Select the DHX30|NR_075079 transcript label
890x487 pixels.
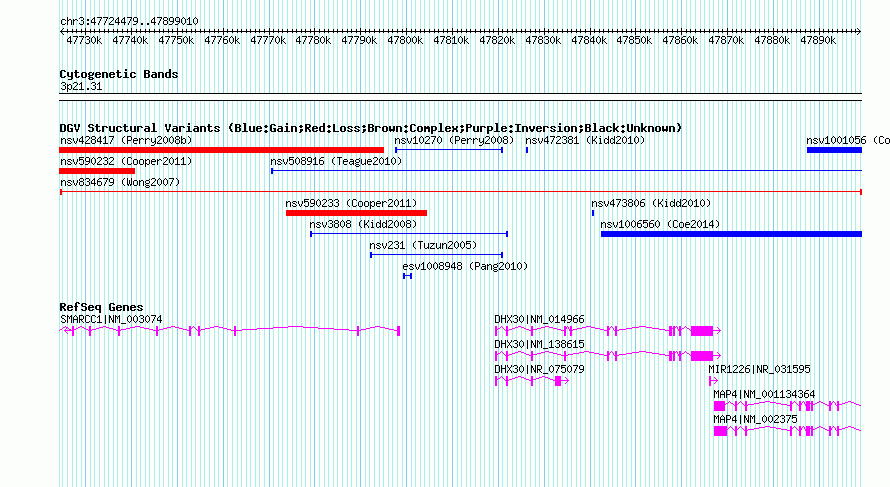coord(539,370)
